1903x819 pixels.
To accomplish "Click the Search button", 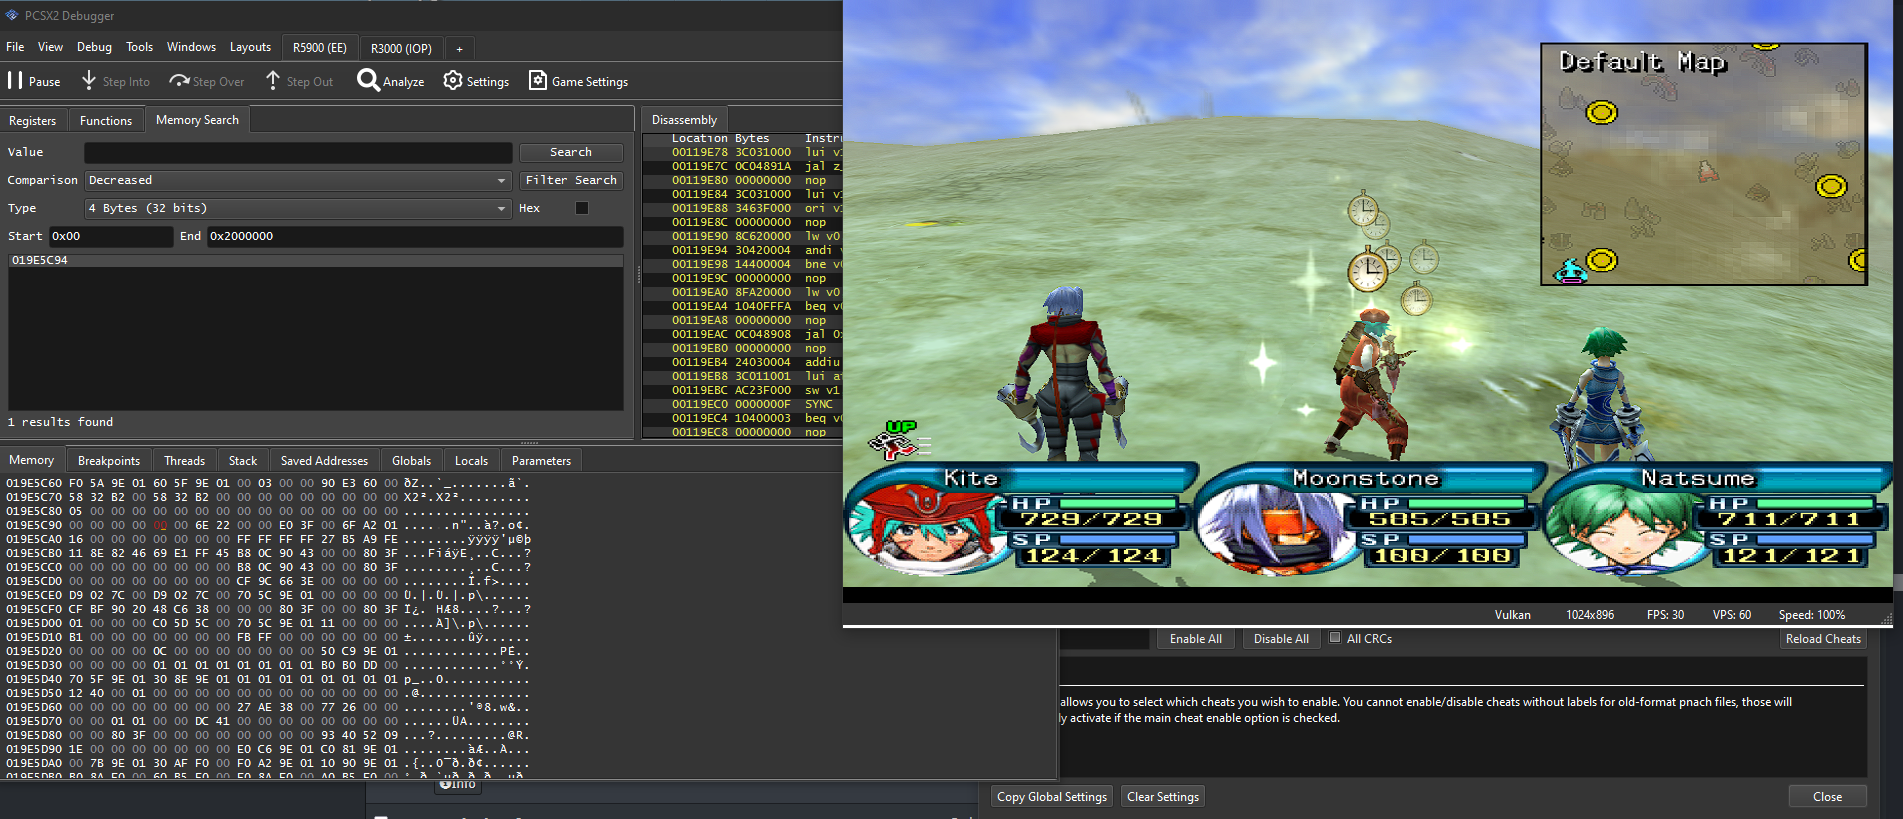I will (x=571, y=152).
